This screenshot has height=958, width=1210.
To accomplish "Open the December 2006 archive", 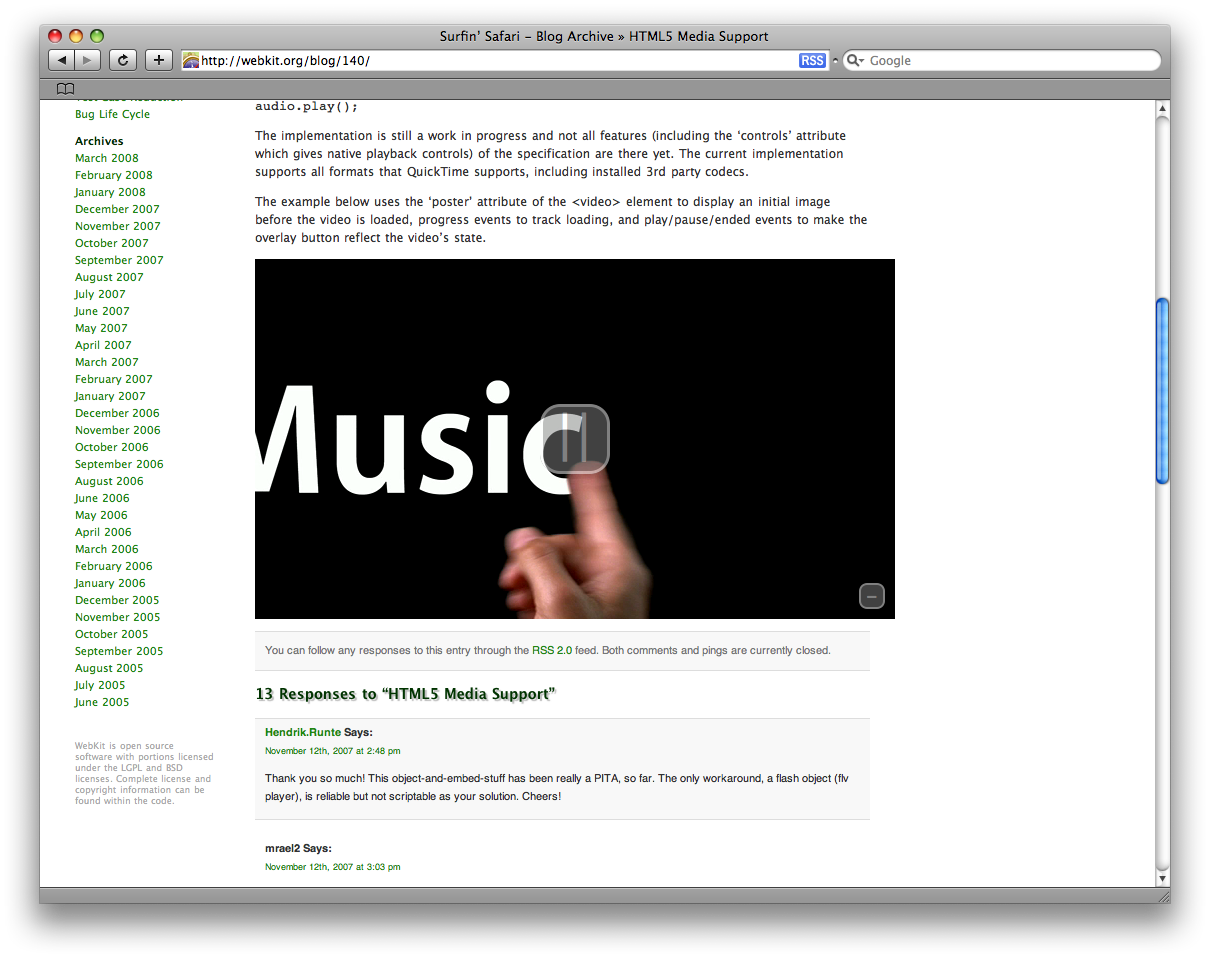I will point(117,413).
